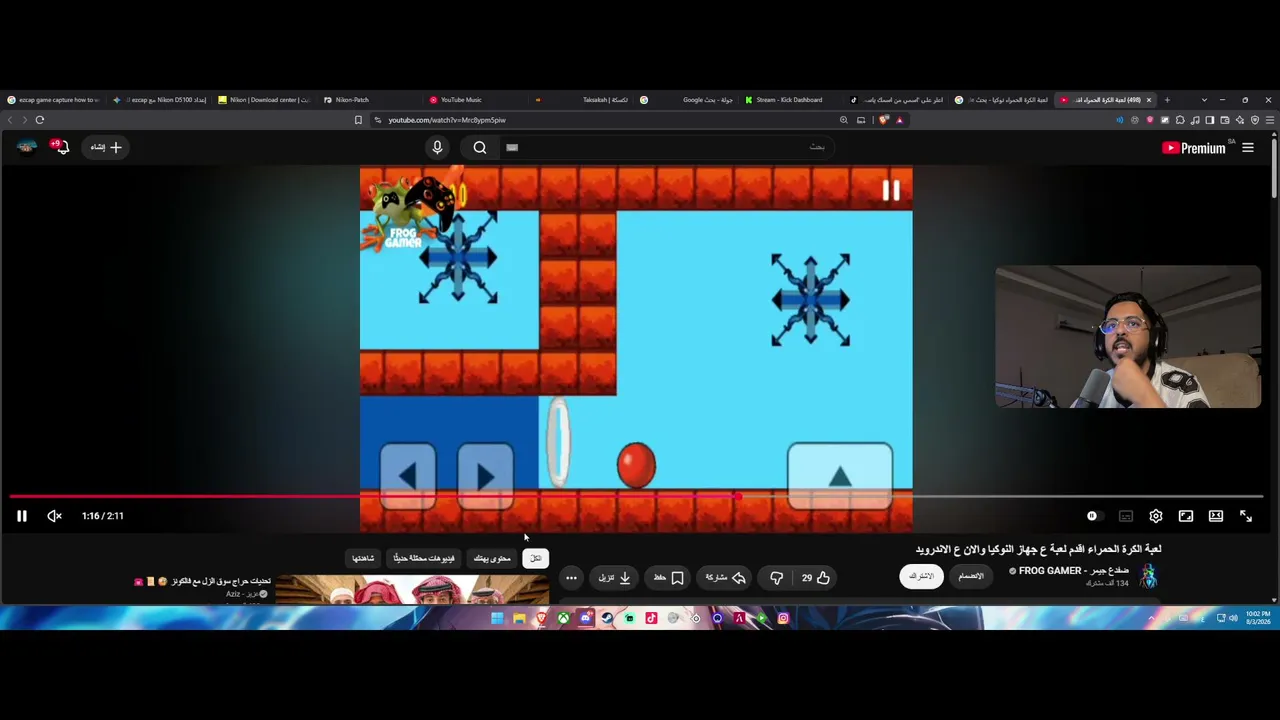
Task: Save the video to a playlist (حفظ)
Action: click(x=668, y=578)
